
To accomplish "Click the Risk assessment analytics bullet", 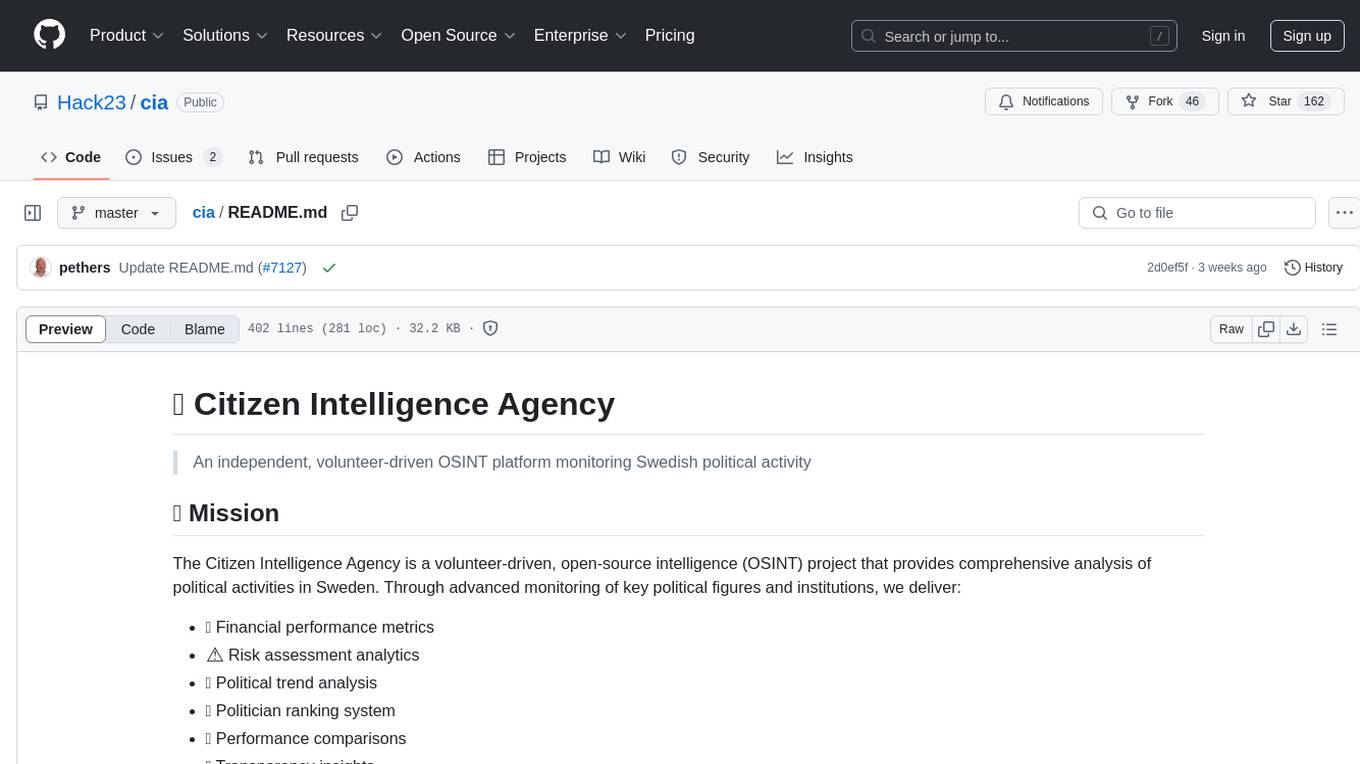I will pyautogui.click(x=312, y=655).
